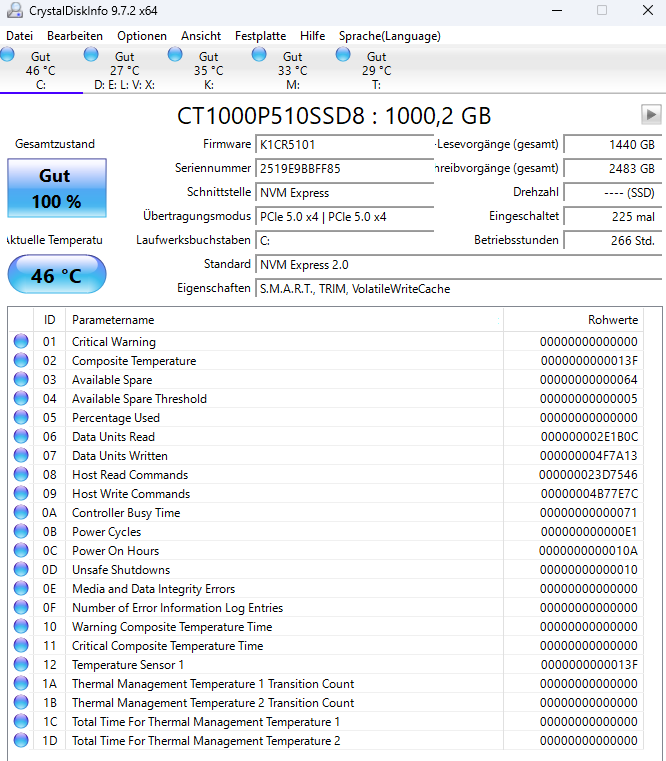The image size is (666, 761).
Task: Click status orb of Power Cycles row
Action: tap(21, 531)
